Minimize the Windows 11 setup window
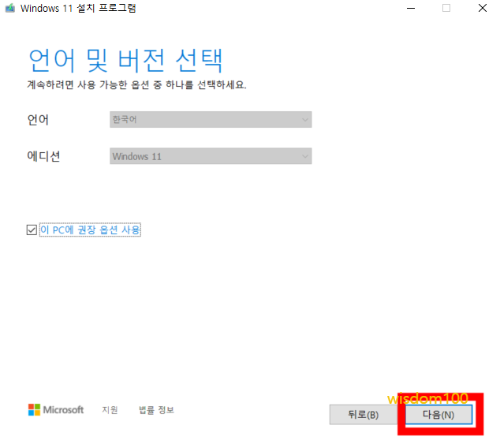The width and height of the screenshot is (500, 442). point(411,8)
